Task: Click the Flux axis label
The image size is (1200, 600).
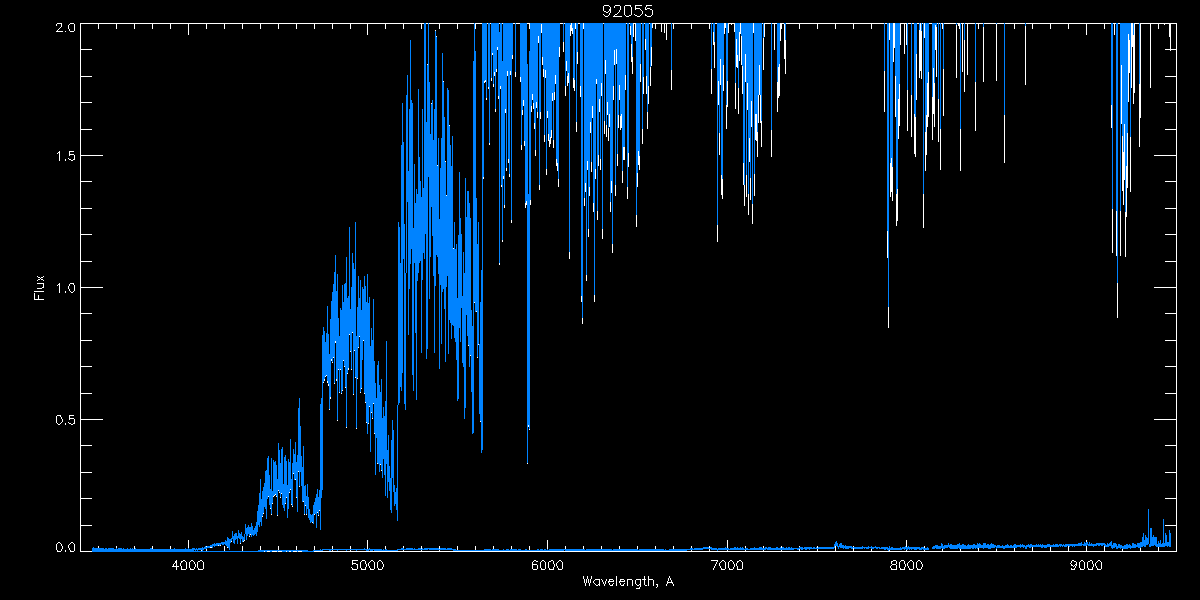Action: coord(40,287)
